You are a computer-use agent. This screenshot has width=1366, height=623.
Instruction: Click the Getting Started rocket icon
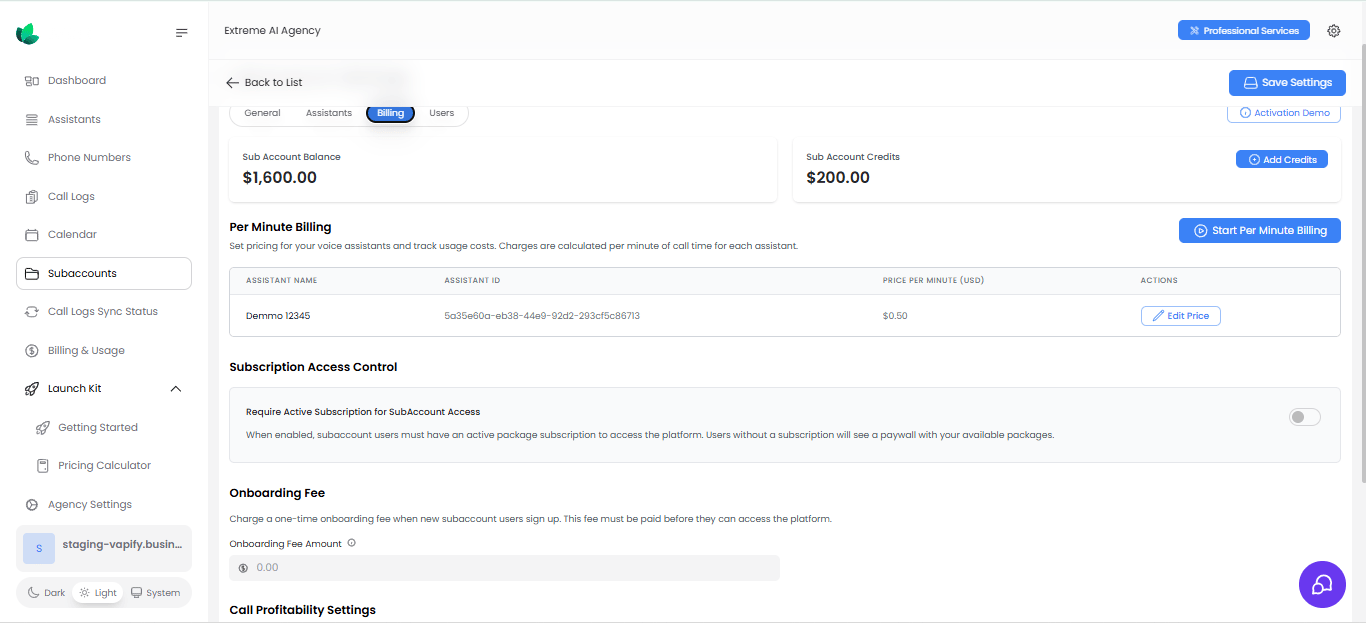click(42, 428)
